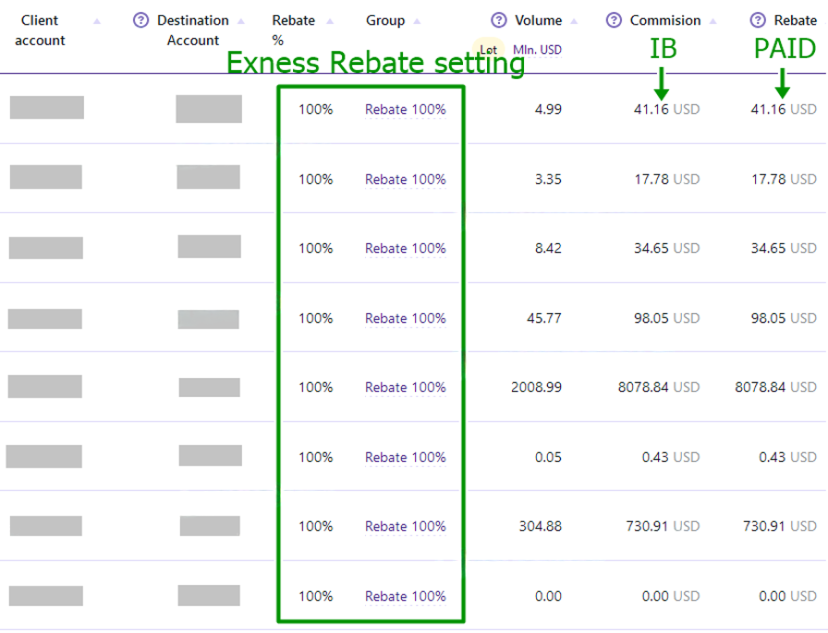Sort by Commision column arrow
The width and height of the screenshot is (828, 633).
(713, 22)
